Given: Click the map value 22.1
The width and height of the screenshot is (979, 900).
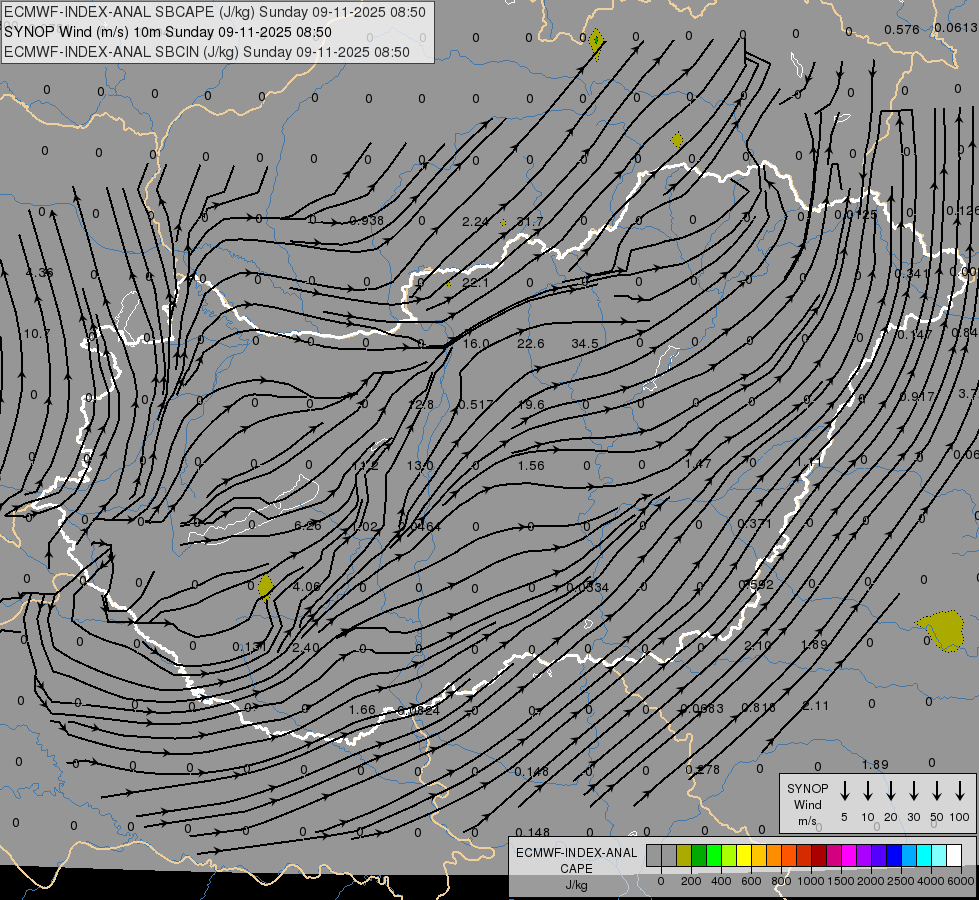Looking at the screenshot, I should coord(475,283).
